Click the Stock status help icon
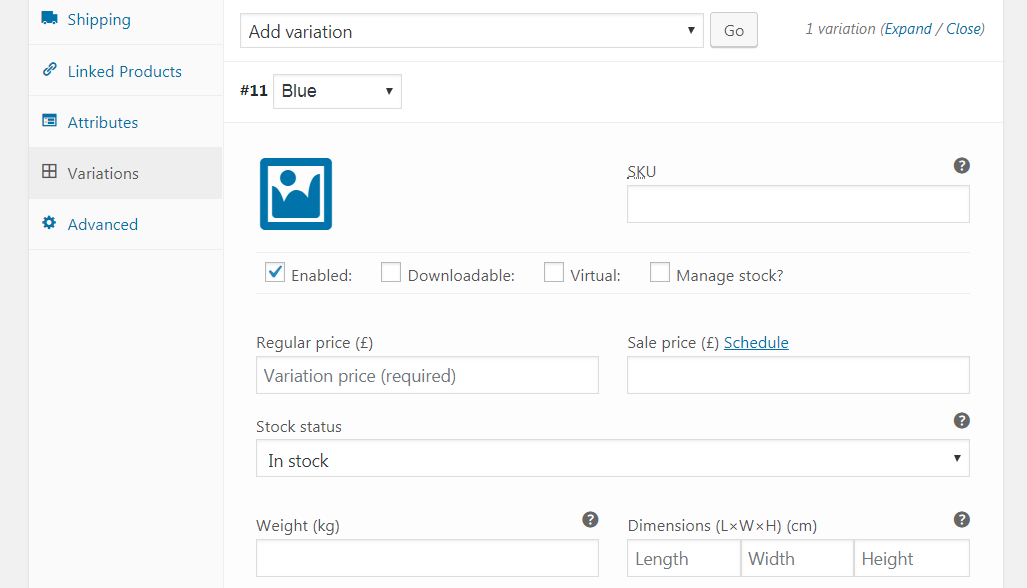This screenshot has height=588, width=1027. point(962,420)
